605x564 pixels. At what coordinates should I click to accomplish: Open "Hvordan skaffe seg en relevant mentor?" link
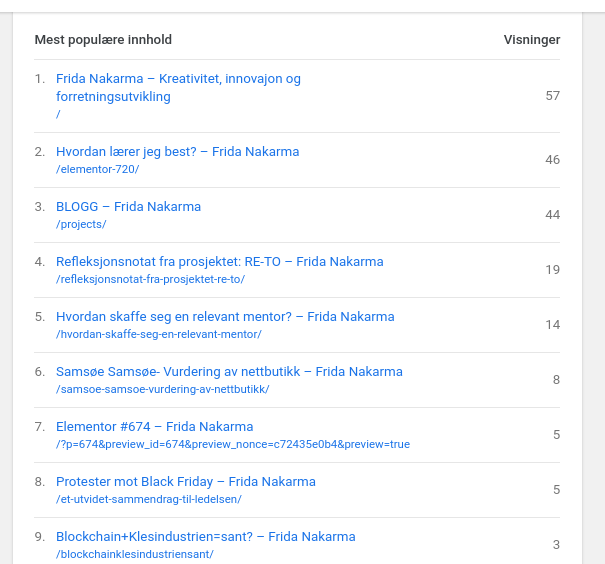pos(225,317)
